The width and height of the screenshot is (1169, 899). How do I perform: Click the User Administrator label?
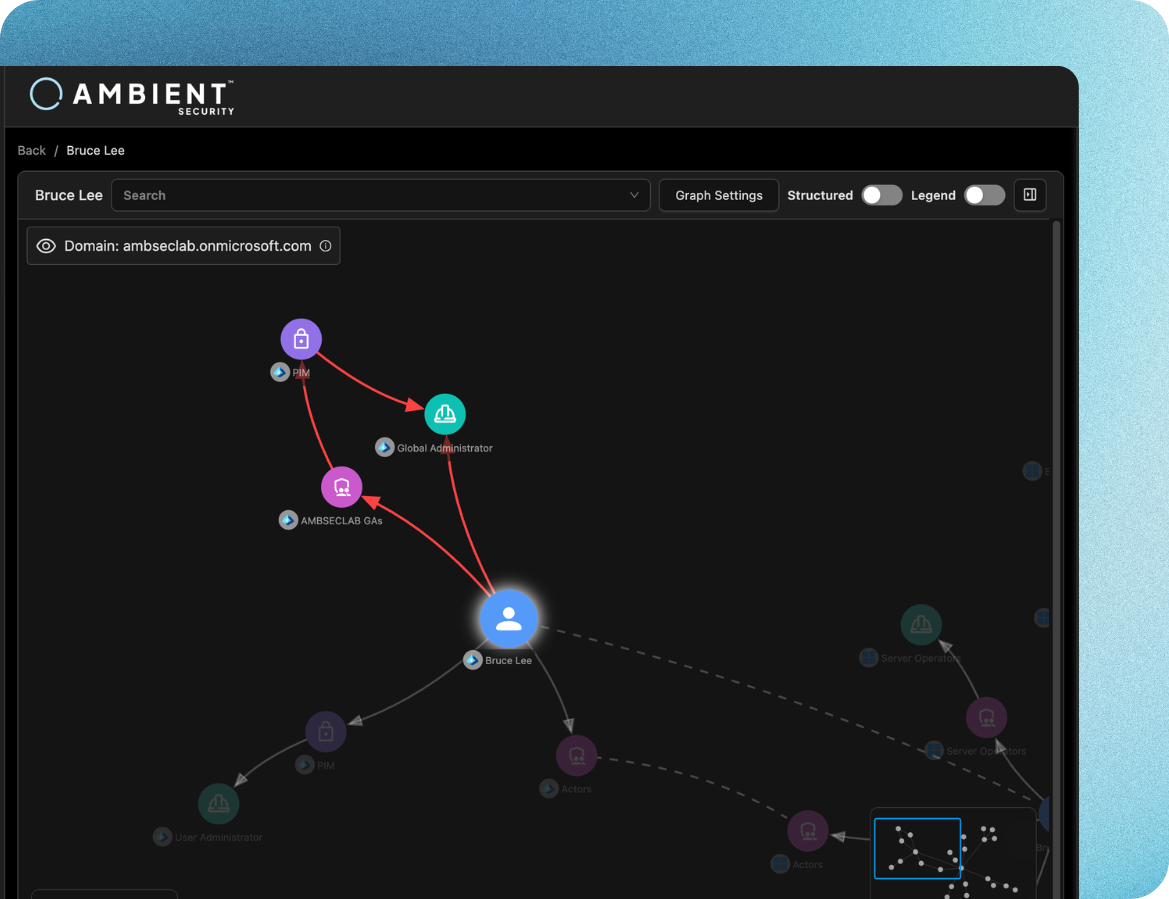(218, 837)
